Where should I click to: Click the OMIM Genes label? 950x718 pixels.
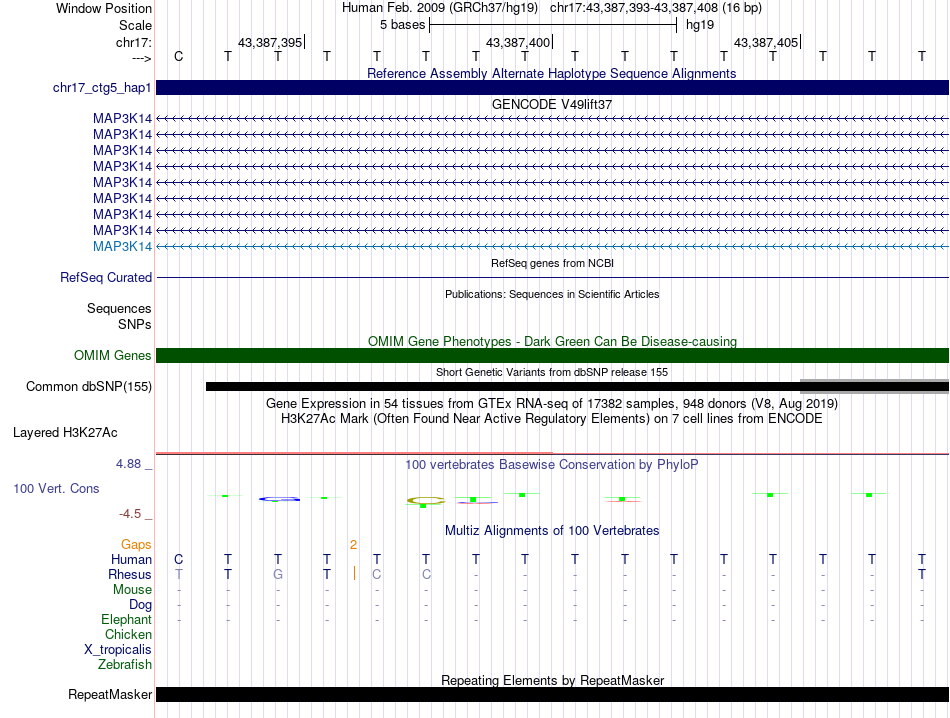(x=112, y=356)
